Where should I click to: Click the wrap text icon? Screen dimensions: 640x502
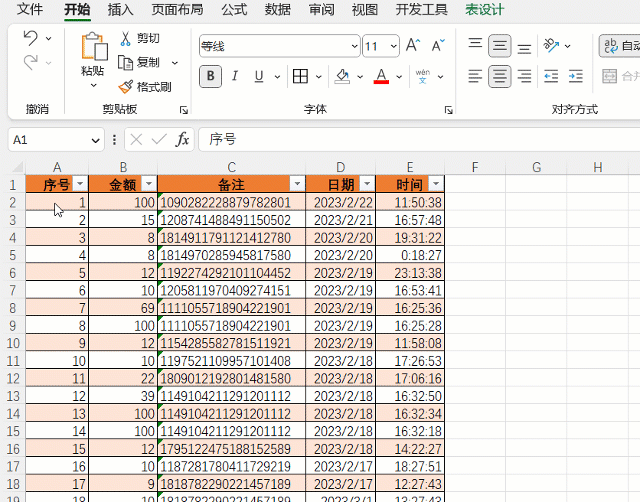[x=611, y=46]
